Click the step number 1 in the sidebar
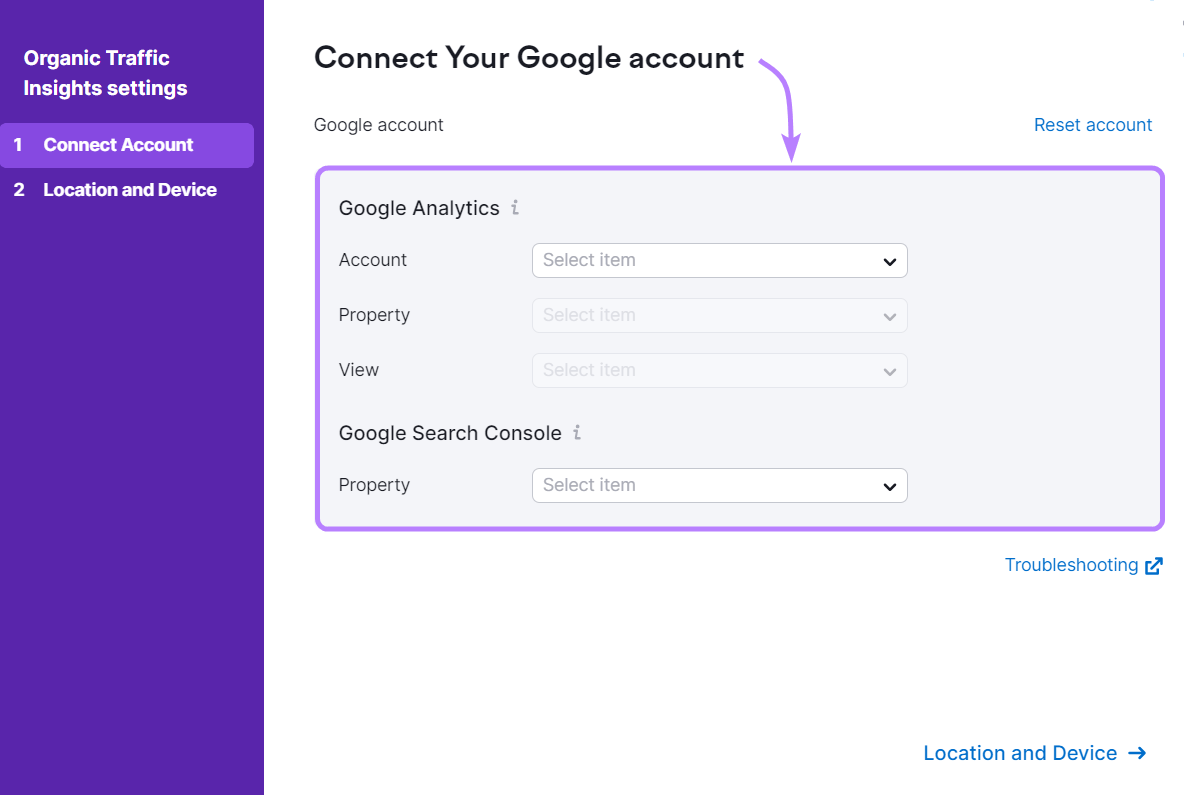Viewport: 1184px width, 795px height. 17,144
